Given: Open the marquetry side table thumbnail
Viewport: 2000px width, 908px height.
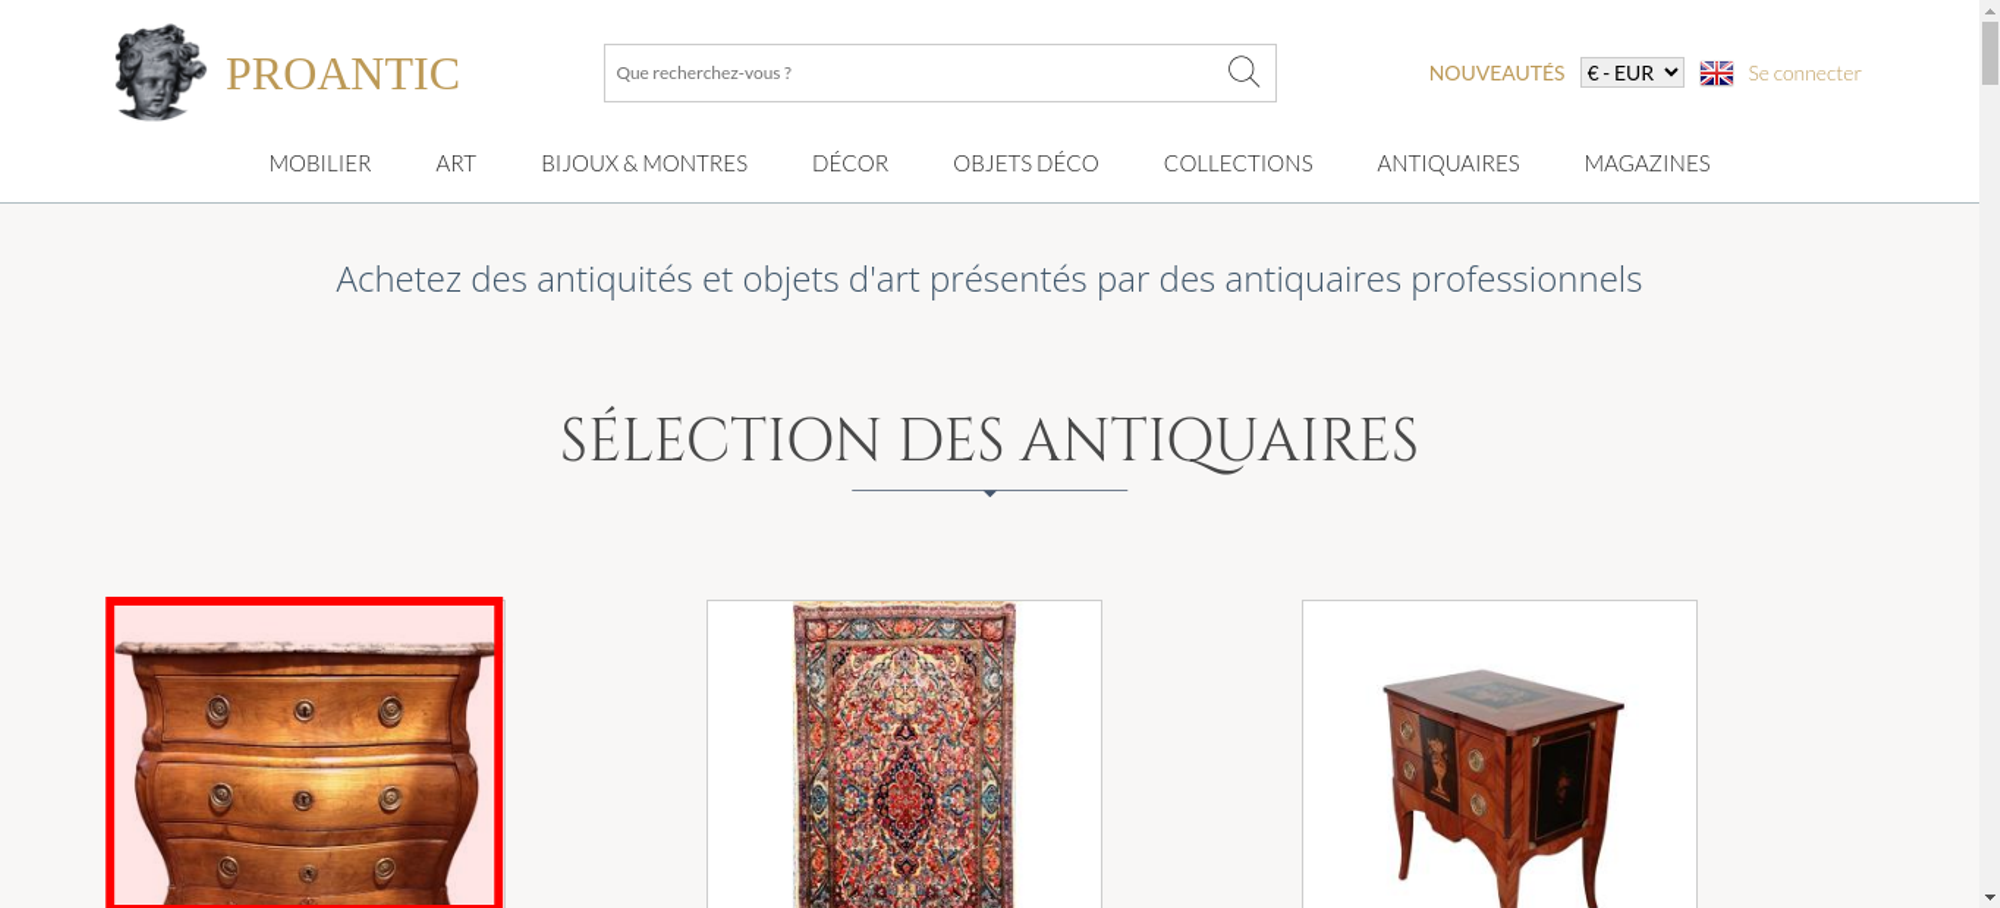Looking at the screenshot, I should point(1499,755).
